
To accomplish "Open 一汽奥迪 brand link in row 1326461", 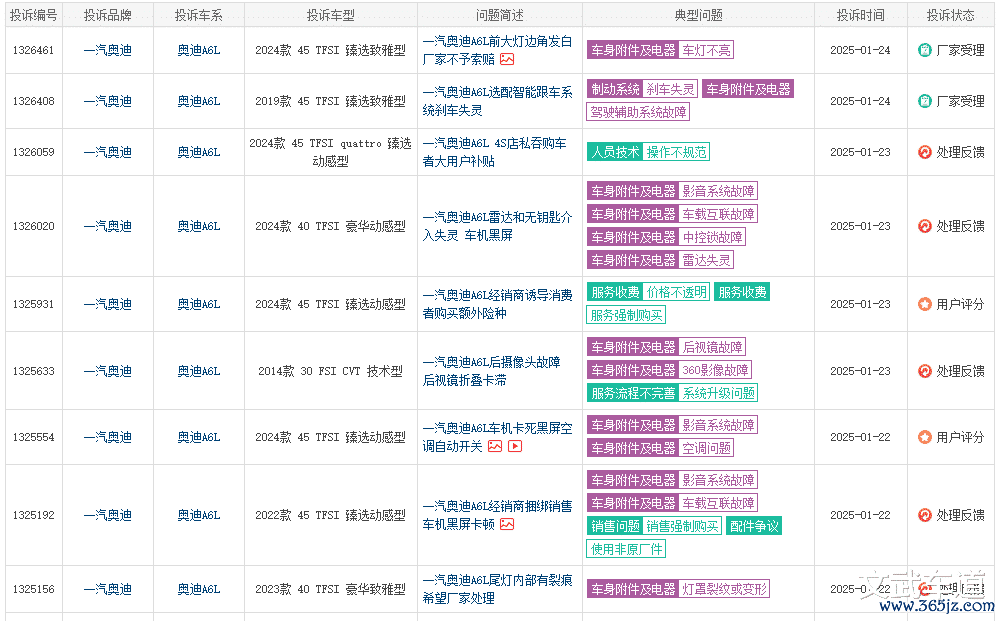I will coord(107,50).
